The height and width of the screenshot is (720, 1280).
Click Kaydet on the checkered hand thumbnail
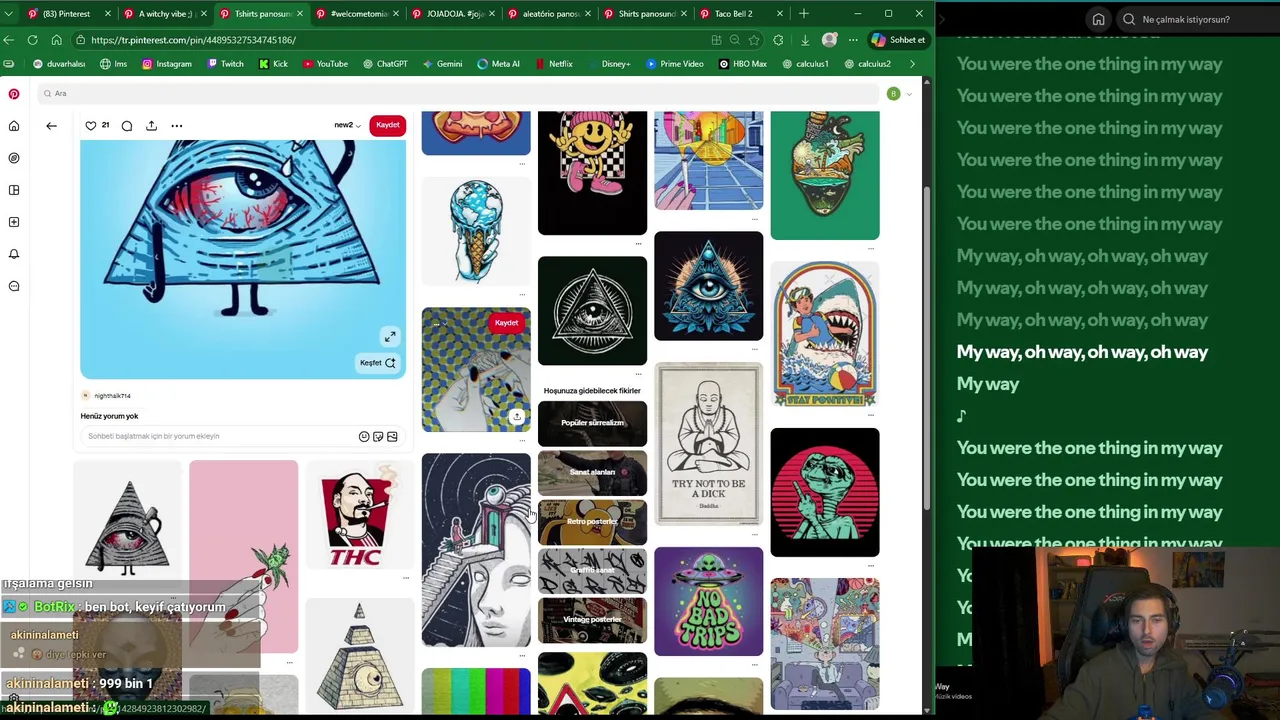[506, 323]
